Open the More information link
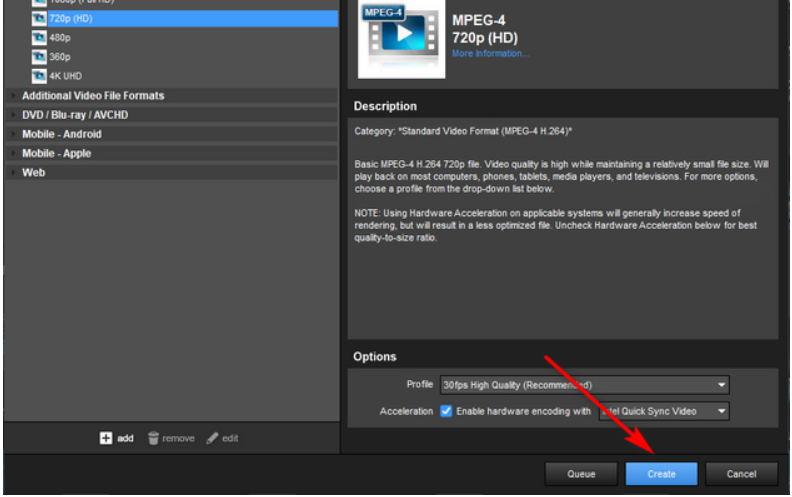The image size is (792, 497). coord(490,53)
